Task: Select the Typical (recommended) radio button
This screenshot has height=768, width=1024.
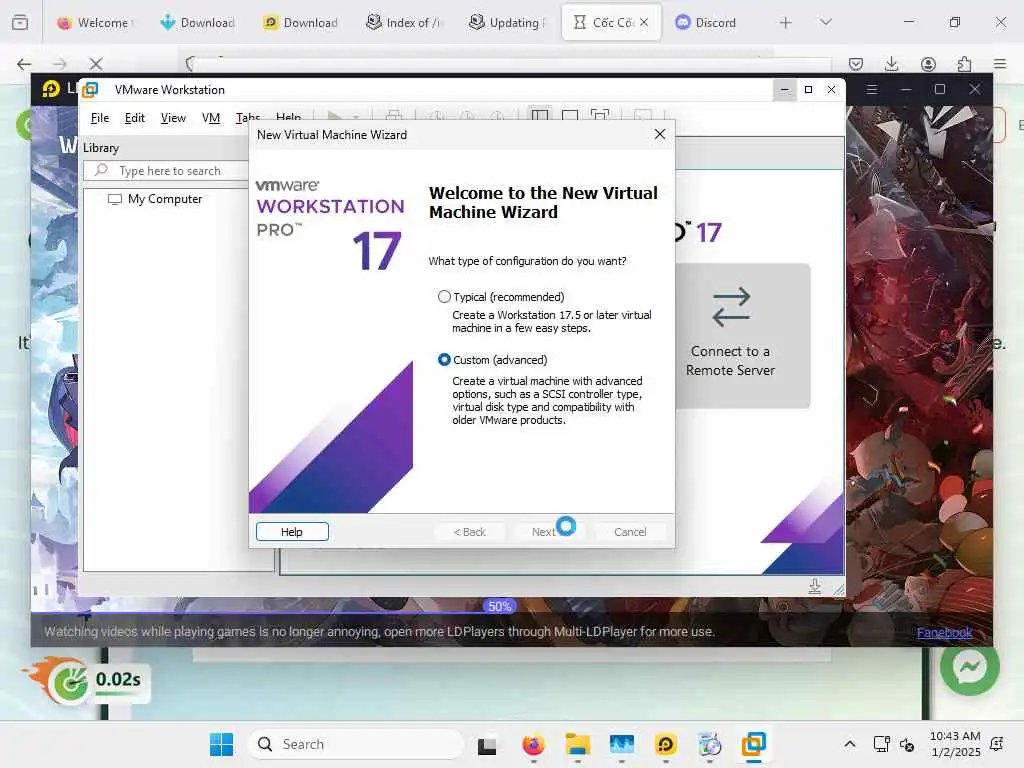Action: click(x=444, y=296)
